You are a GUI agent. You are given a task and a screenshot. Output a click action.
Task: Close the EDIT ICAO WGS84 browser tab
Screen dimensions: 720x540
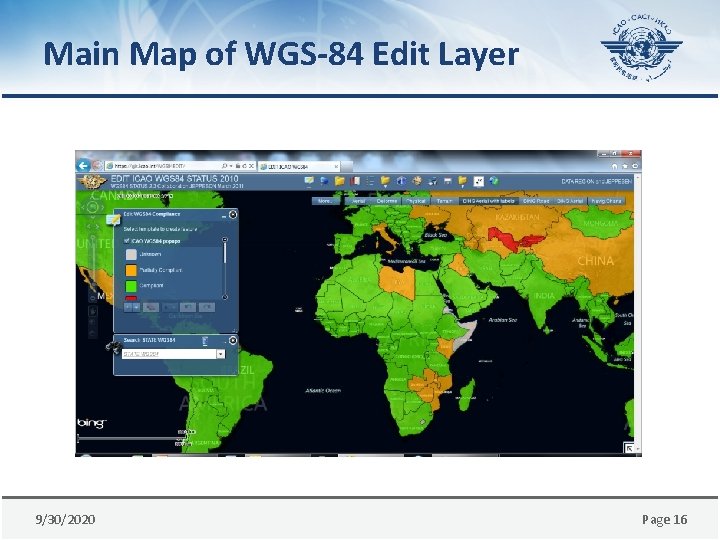(336, 167)
